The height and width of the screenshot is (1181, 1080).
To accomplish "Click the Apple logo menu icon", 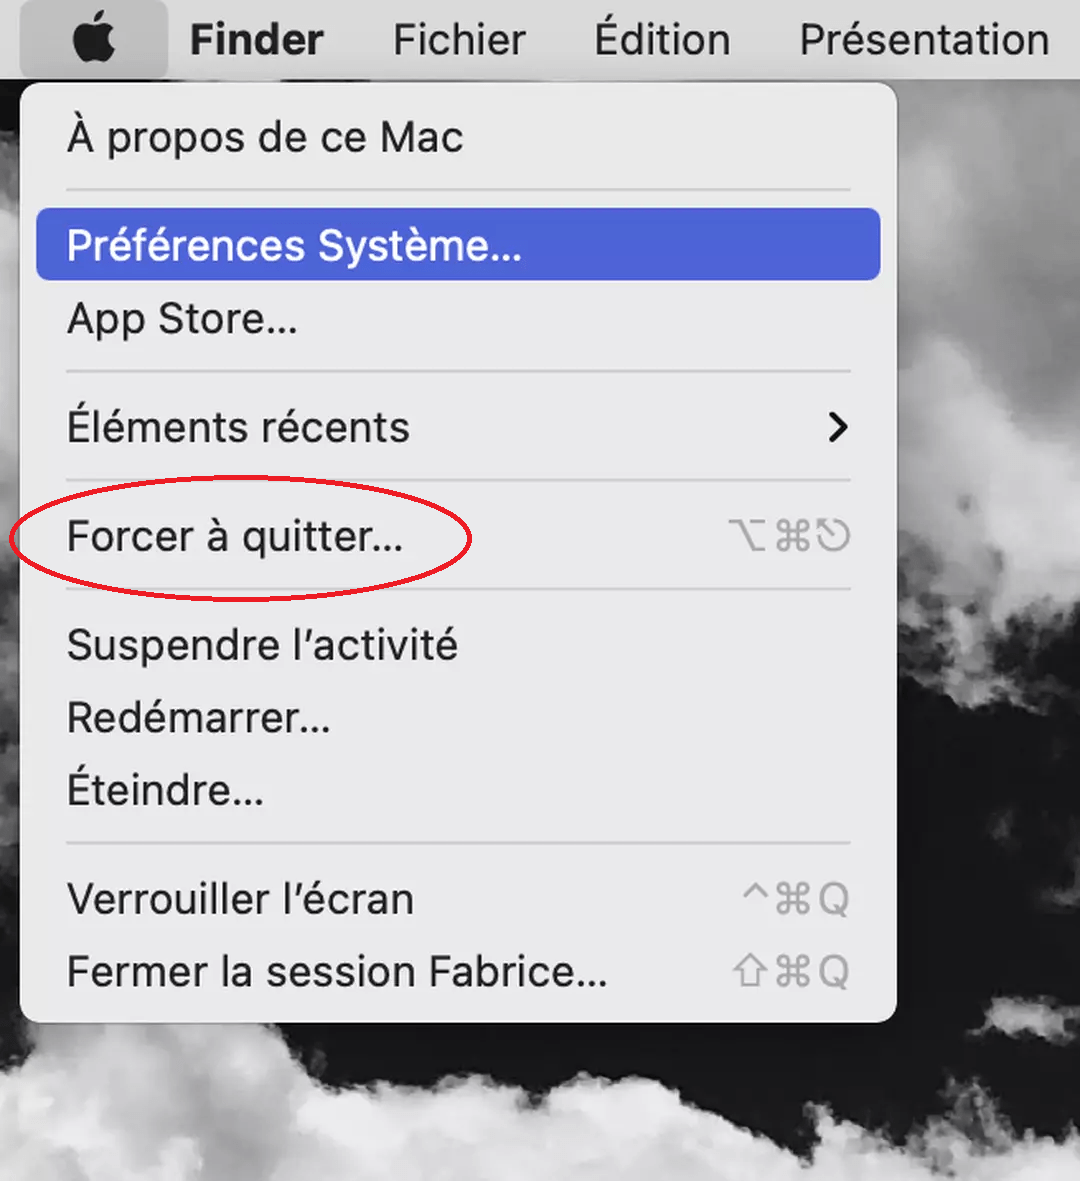I will coord(94,38).
